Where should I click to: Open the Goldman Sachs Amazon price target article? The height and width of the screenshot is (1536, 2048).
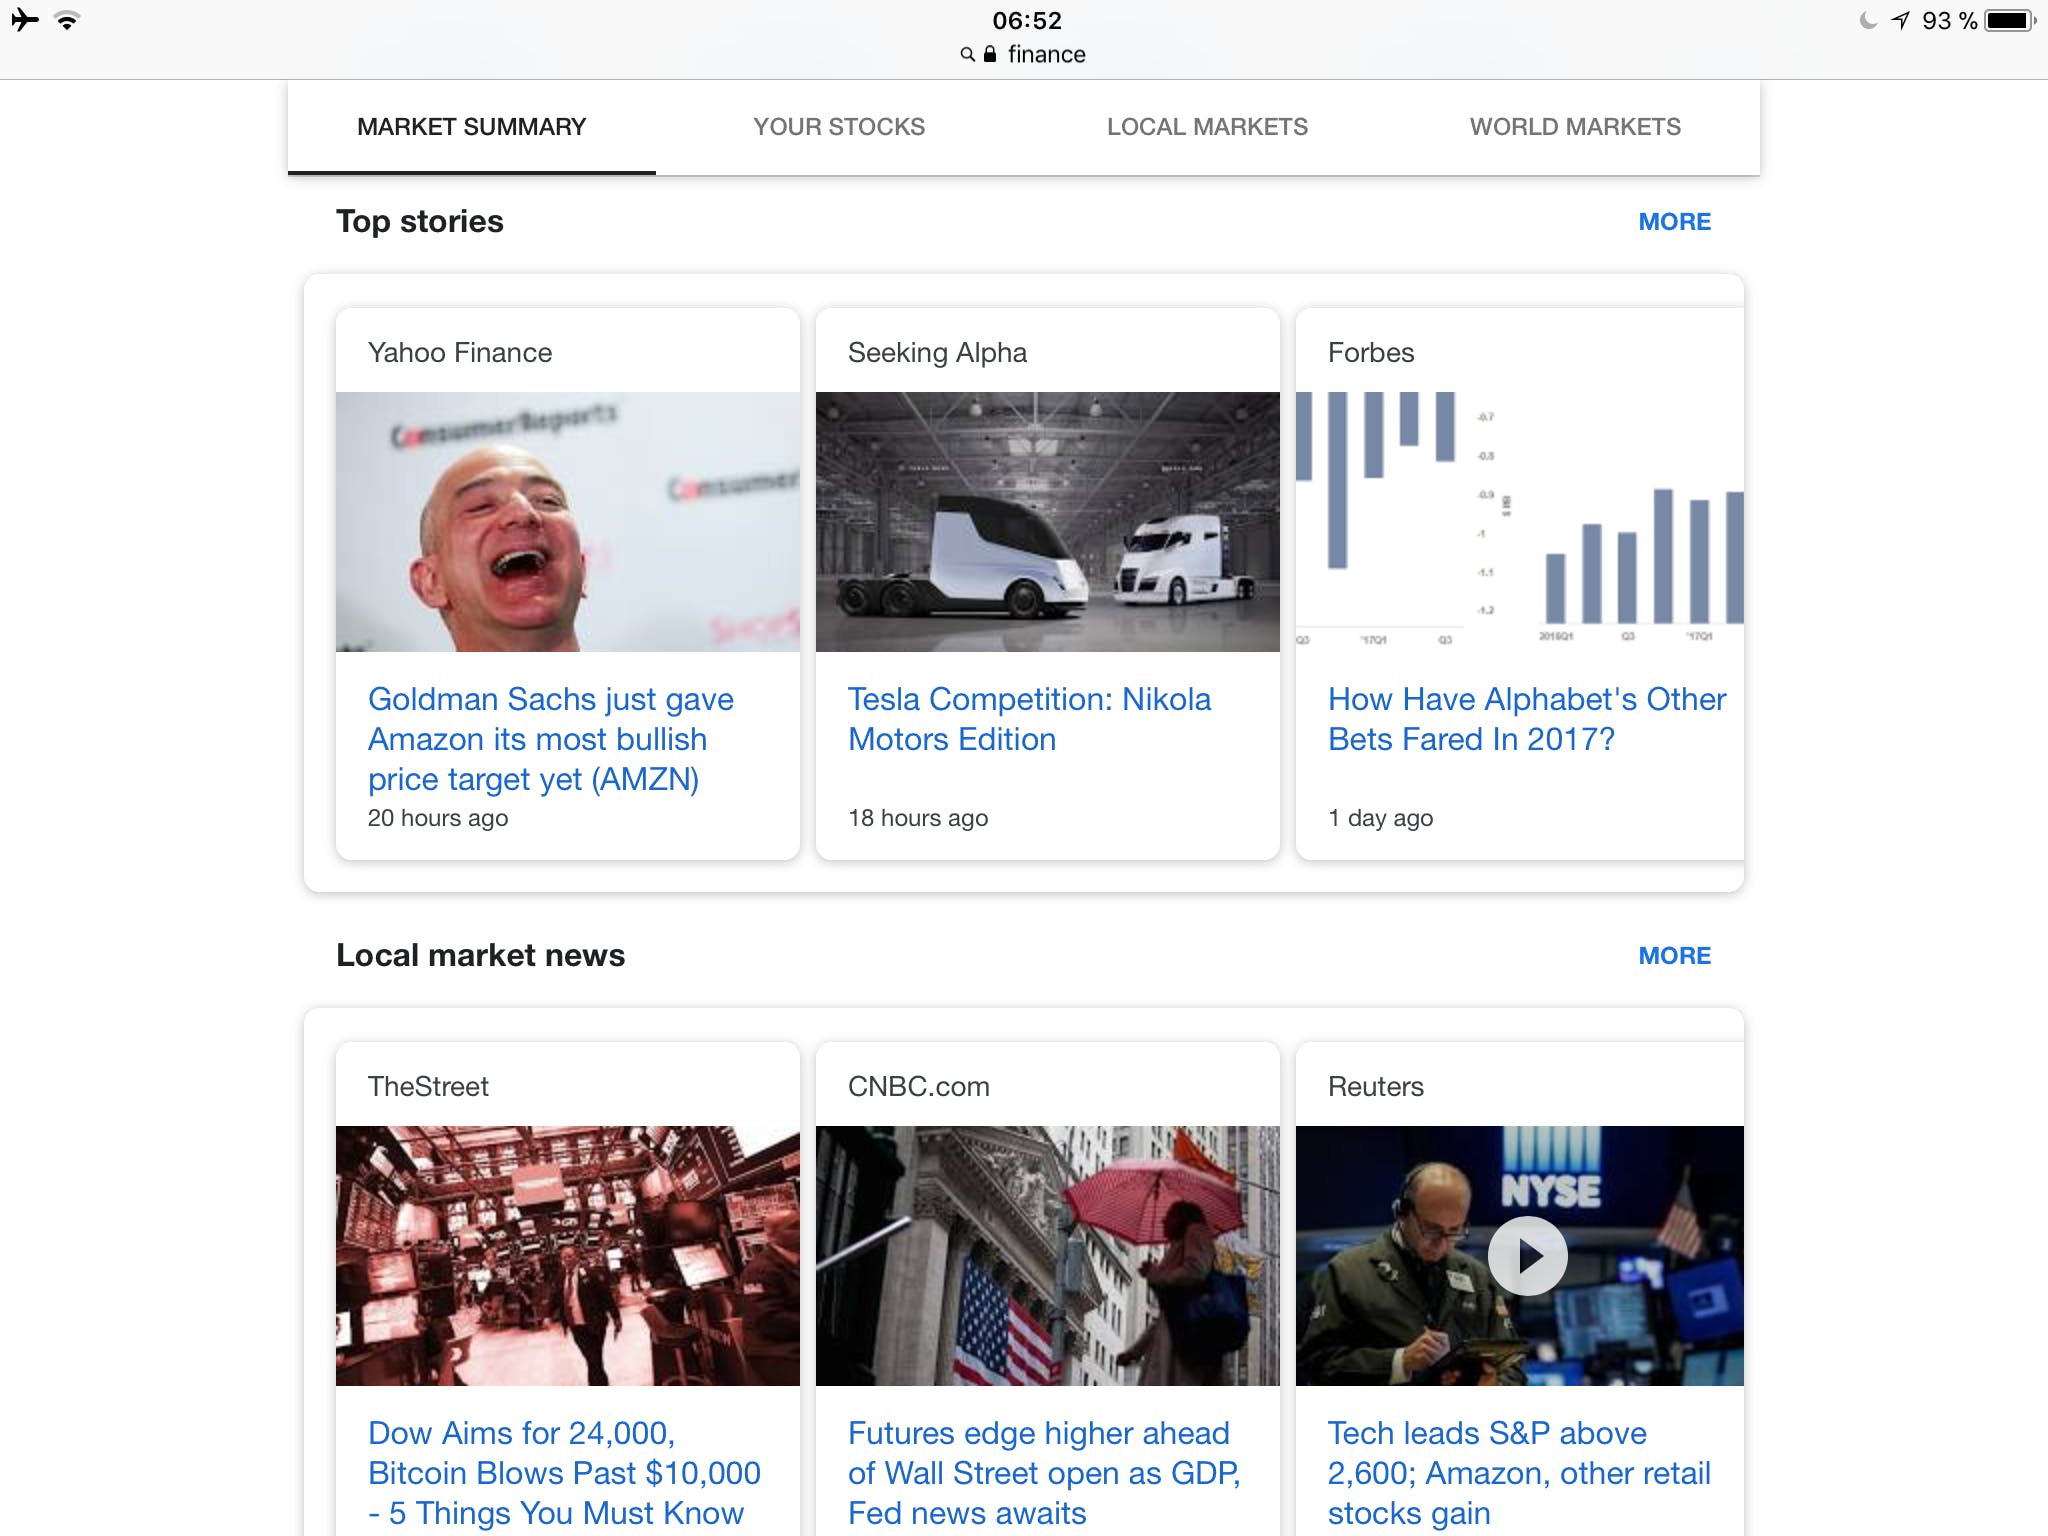[x=551, y=739]
